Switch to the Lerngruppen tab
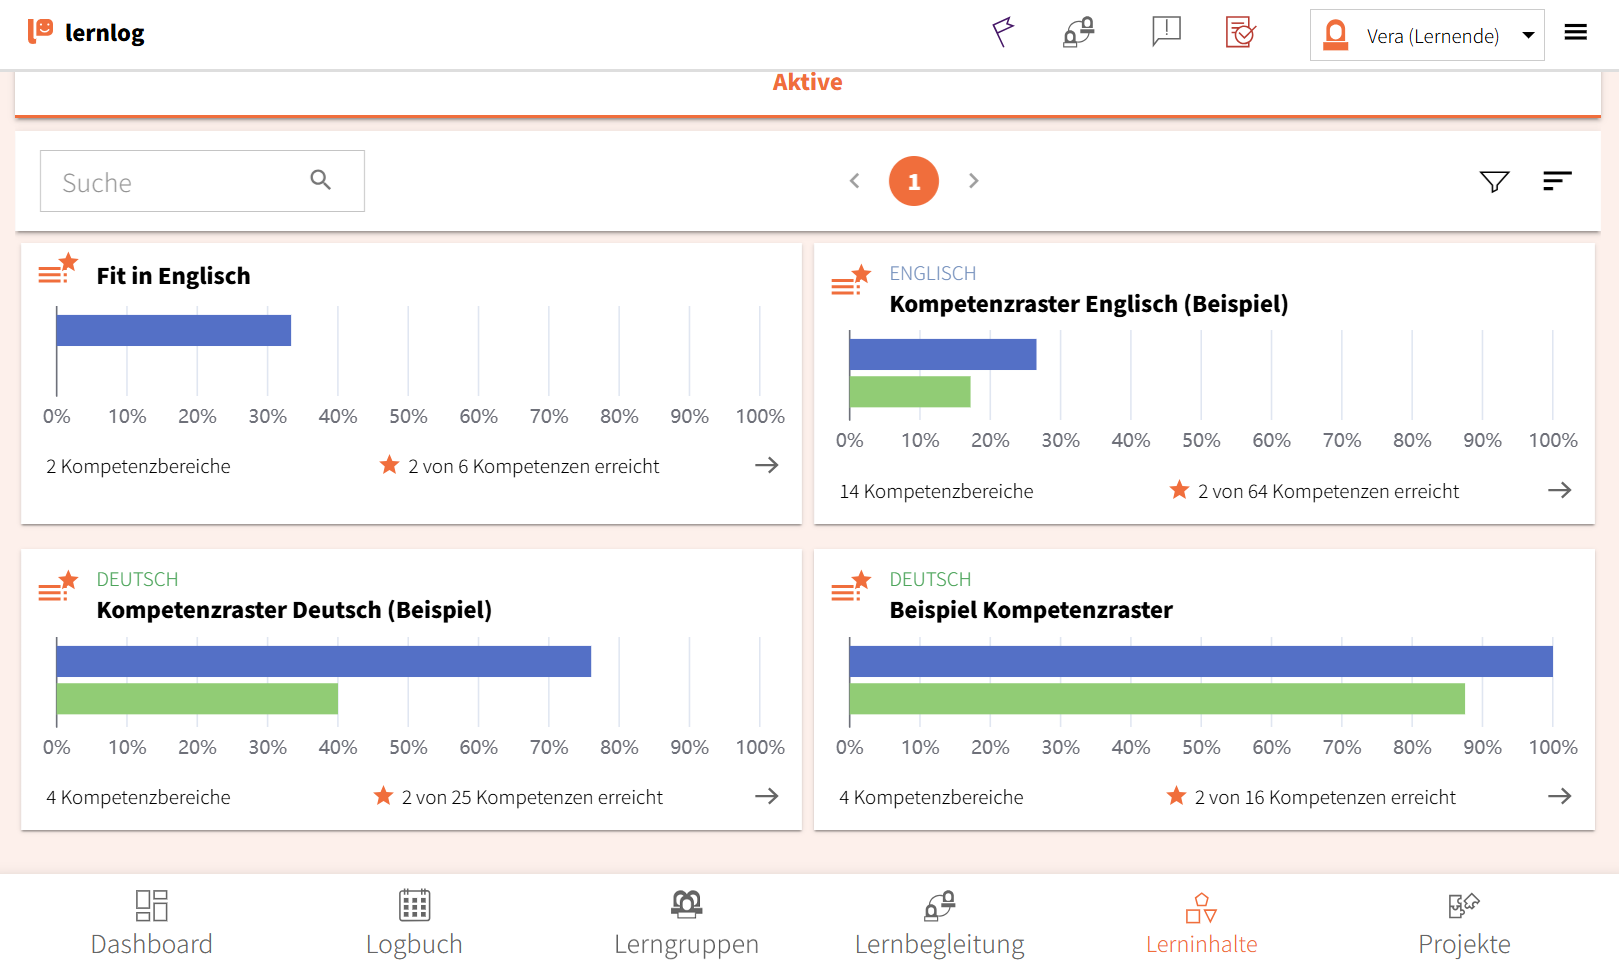Viewport: 1619px width, 965px height. click(x=686, y=922)
